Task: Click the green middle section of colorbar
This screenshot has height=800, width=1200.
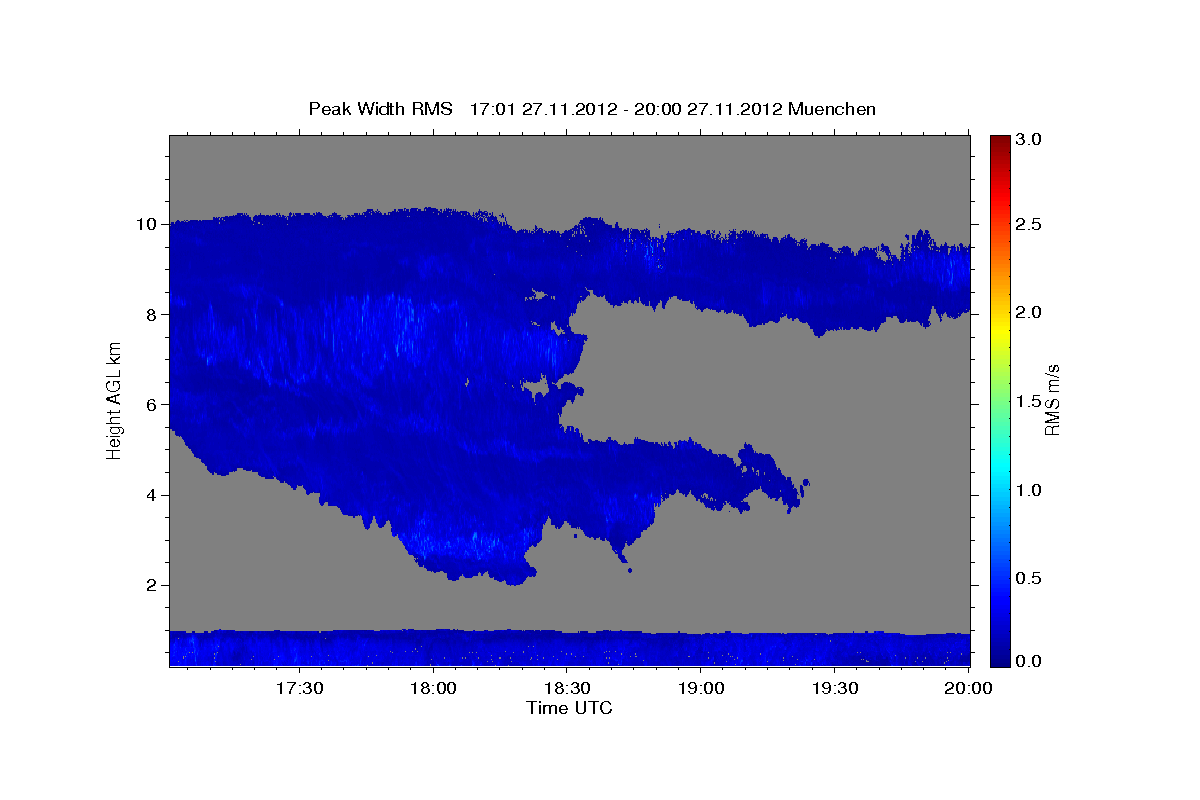Action: pyautogui.click(x=999, y=400)
